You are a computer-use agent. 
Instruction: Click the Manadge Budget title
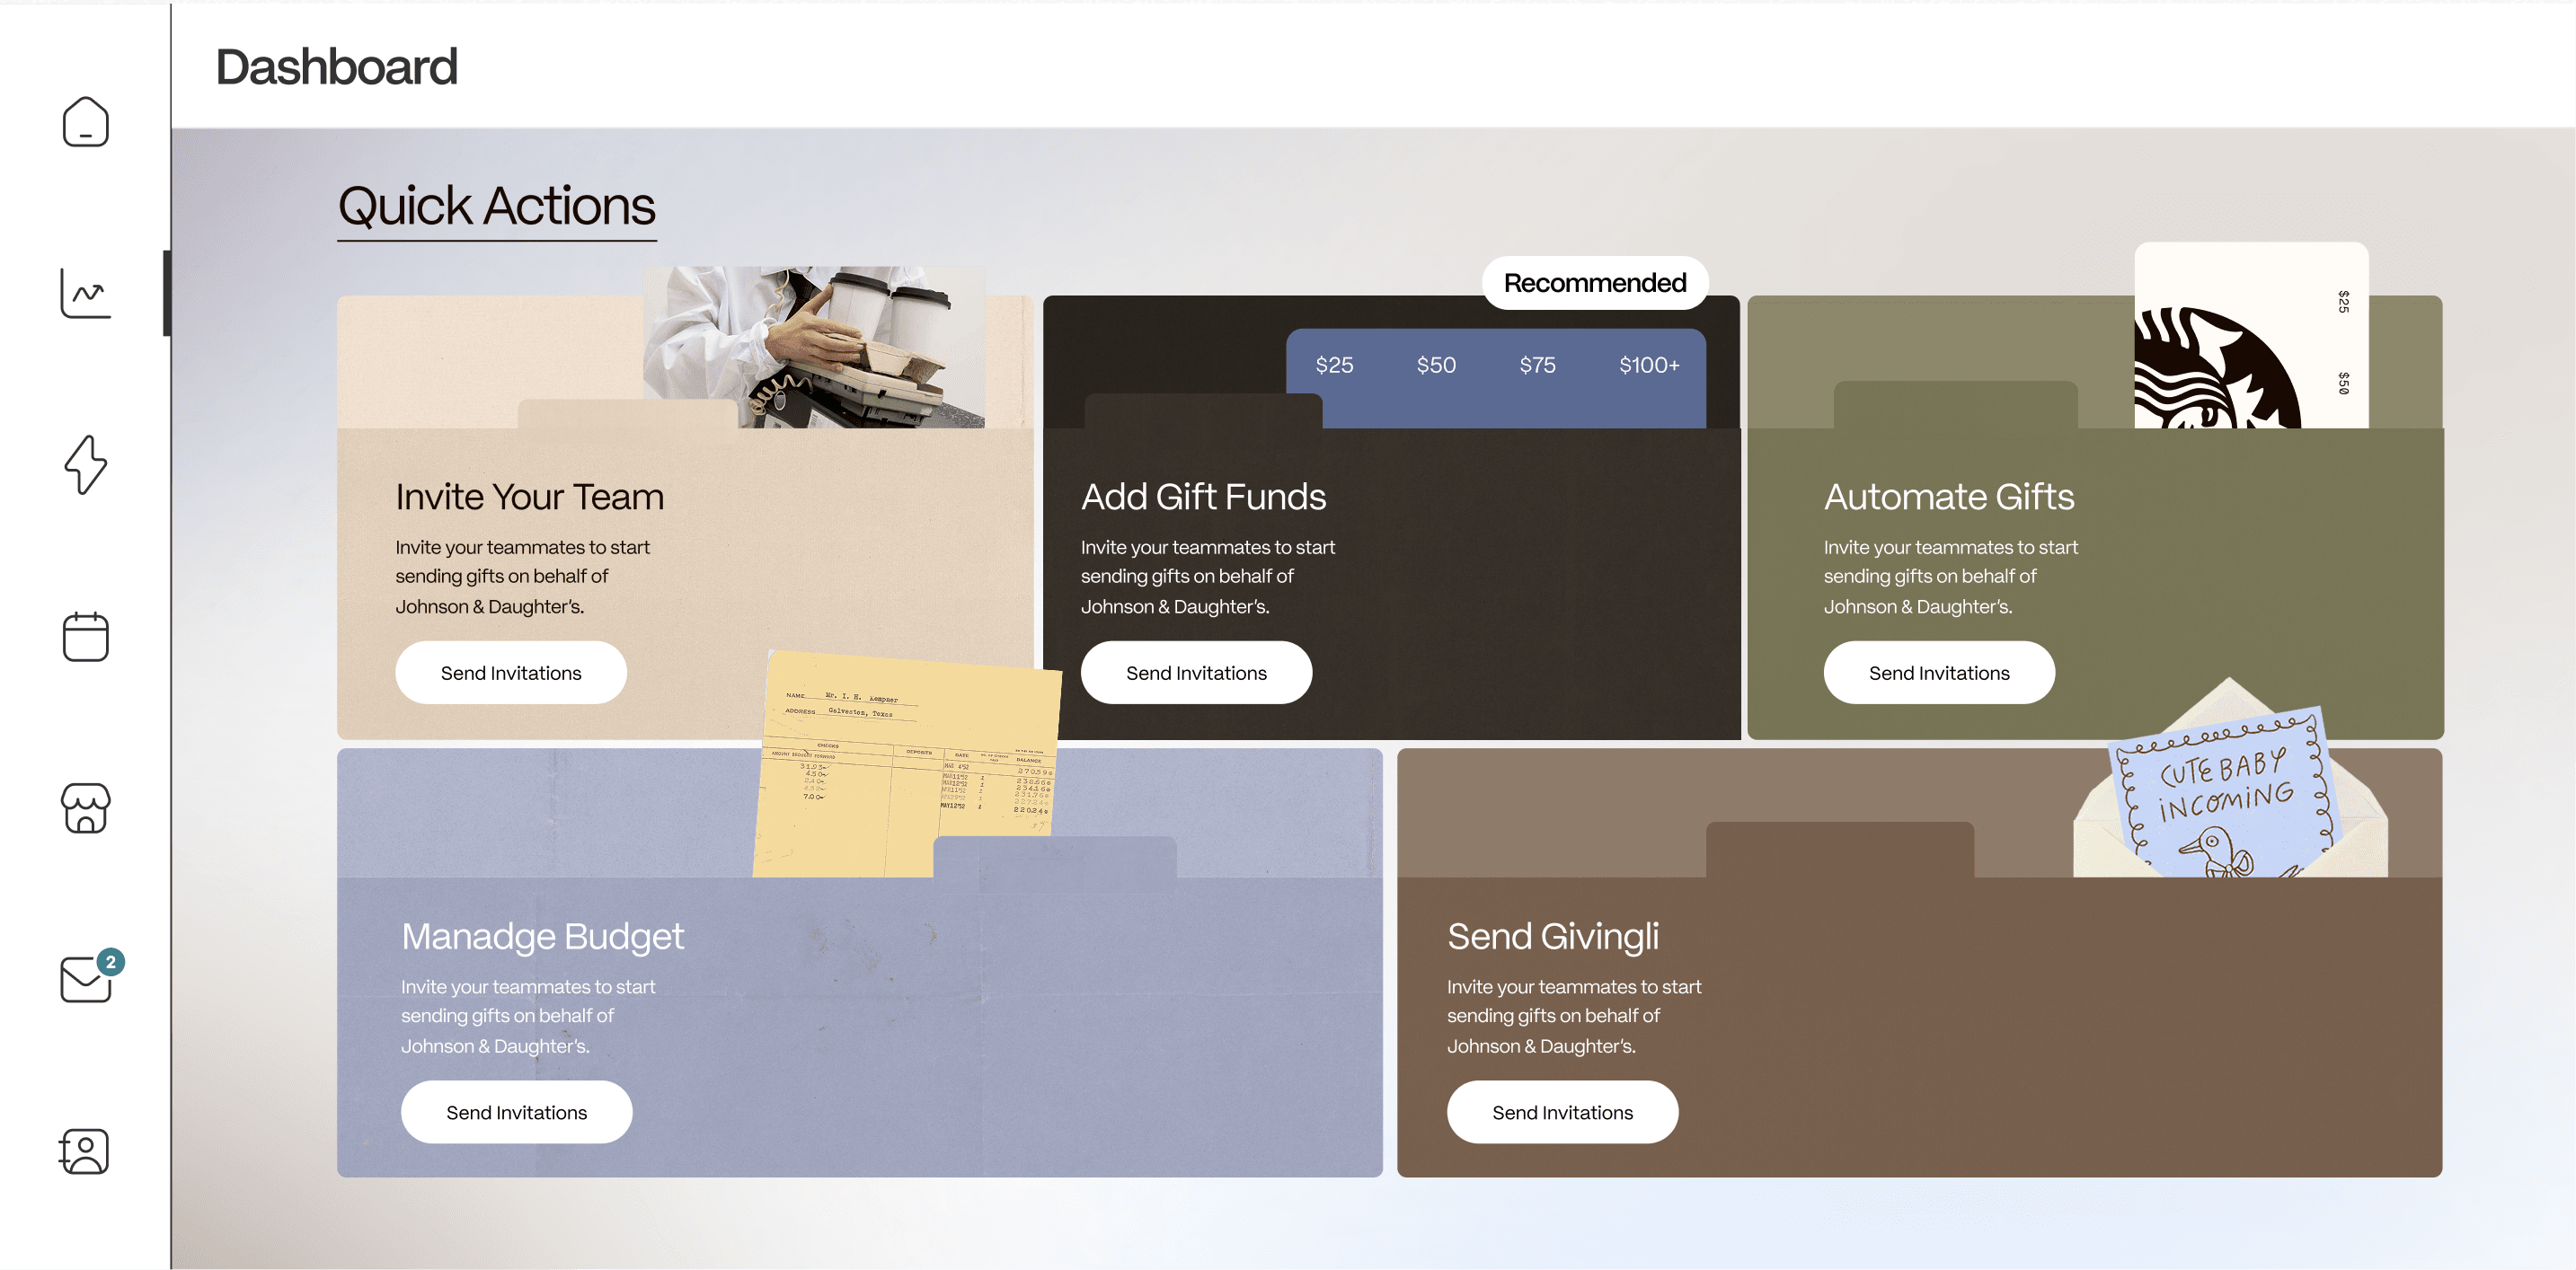click(542, 936)
